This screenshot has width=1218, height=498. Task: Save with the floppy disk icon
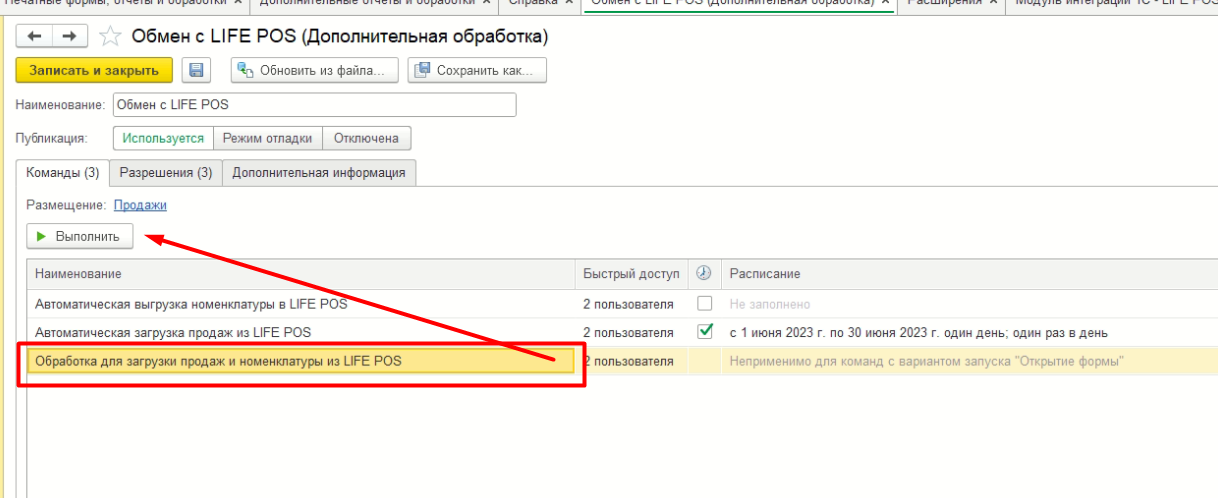pos(195,71)
